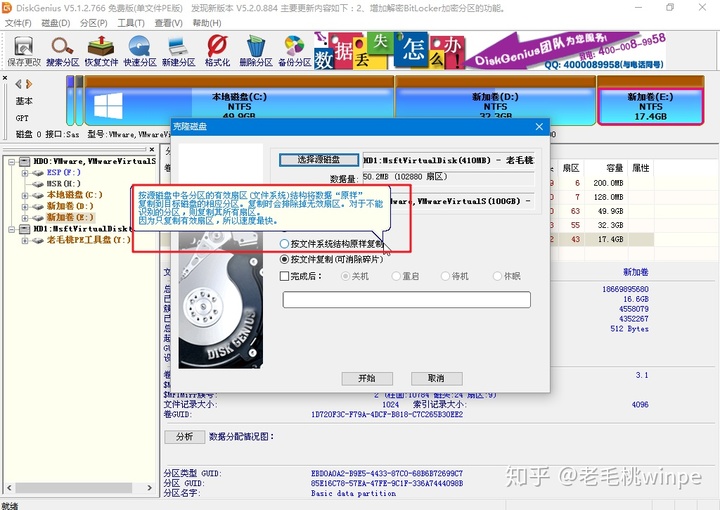Collapse the HD1 MsftVirtualDisk tree node

[11, 229]
